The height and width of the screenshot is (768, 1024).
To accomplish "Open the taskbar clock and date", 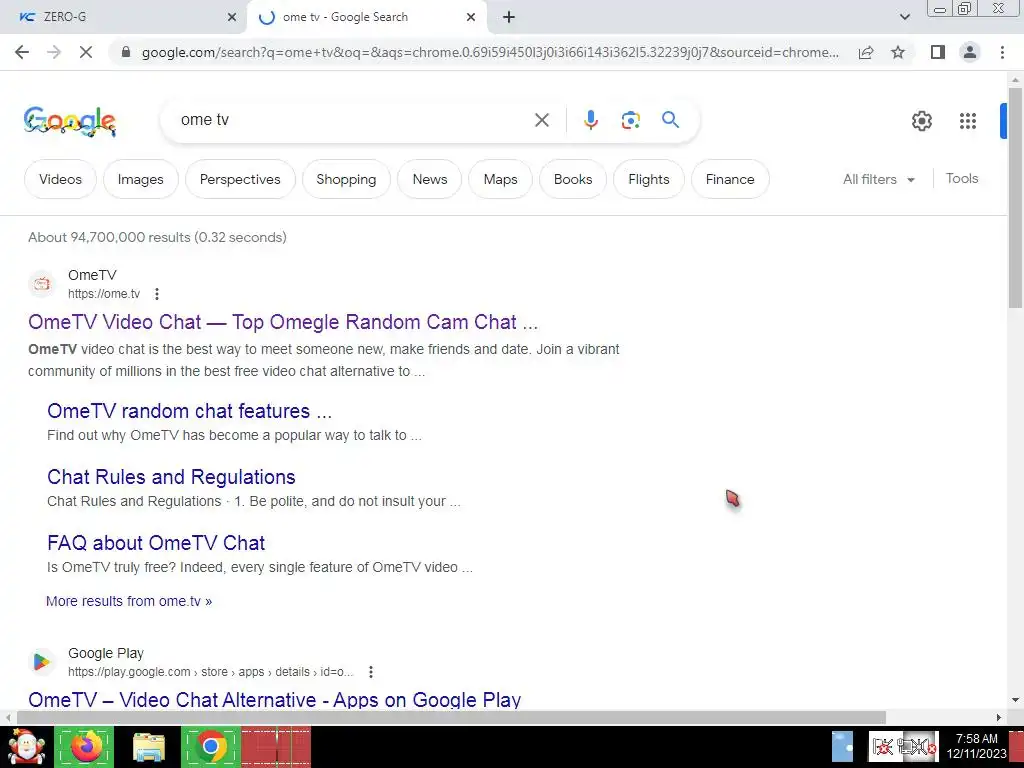I will (x=976, y=746).
